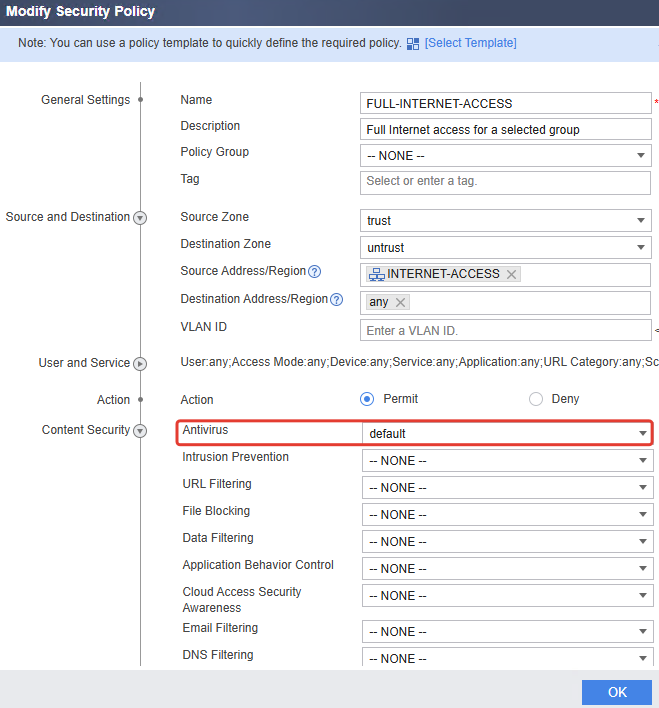Open the Source Zone dropdown
This screenshot has height=708, width=659.
505,220
